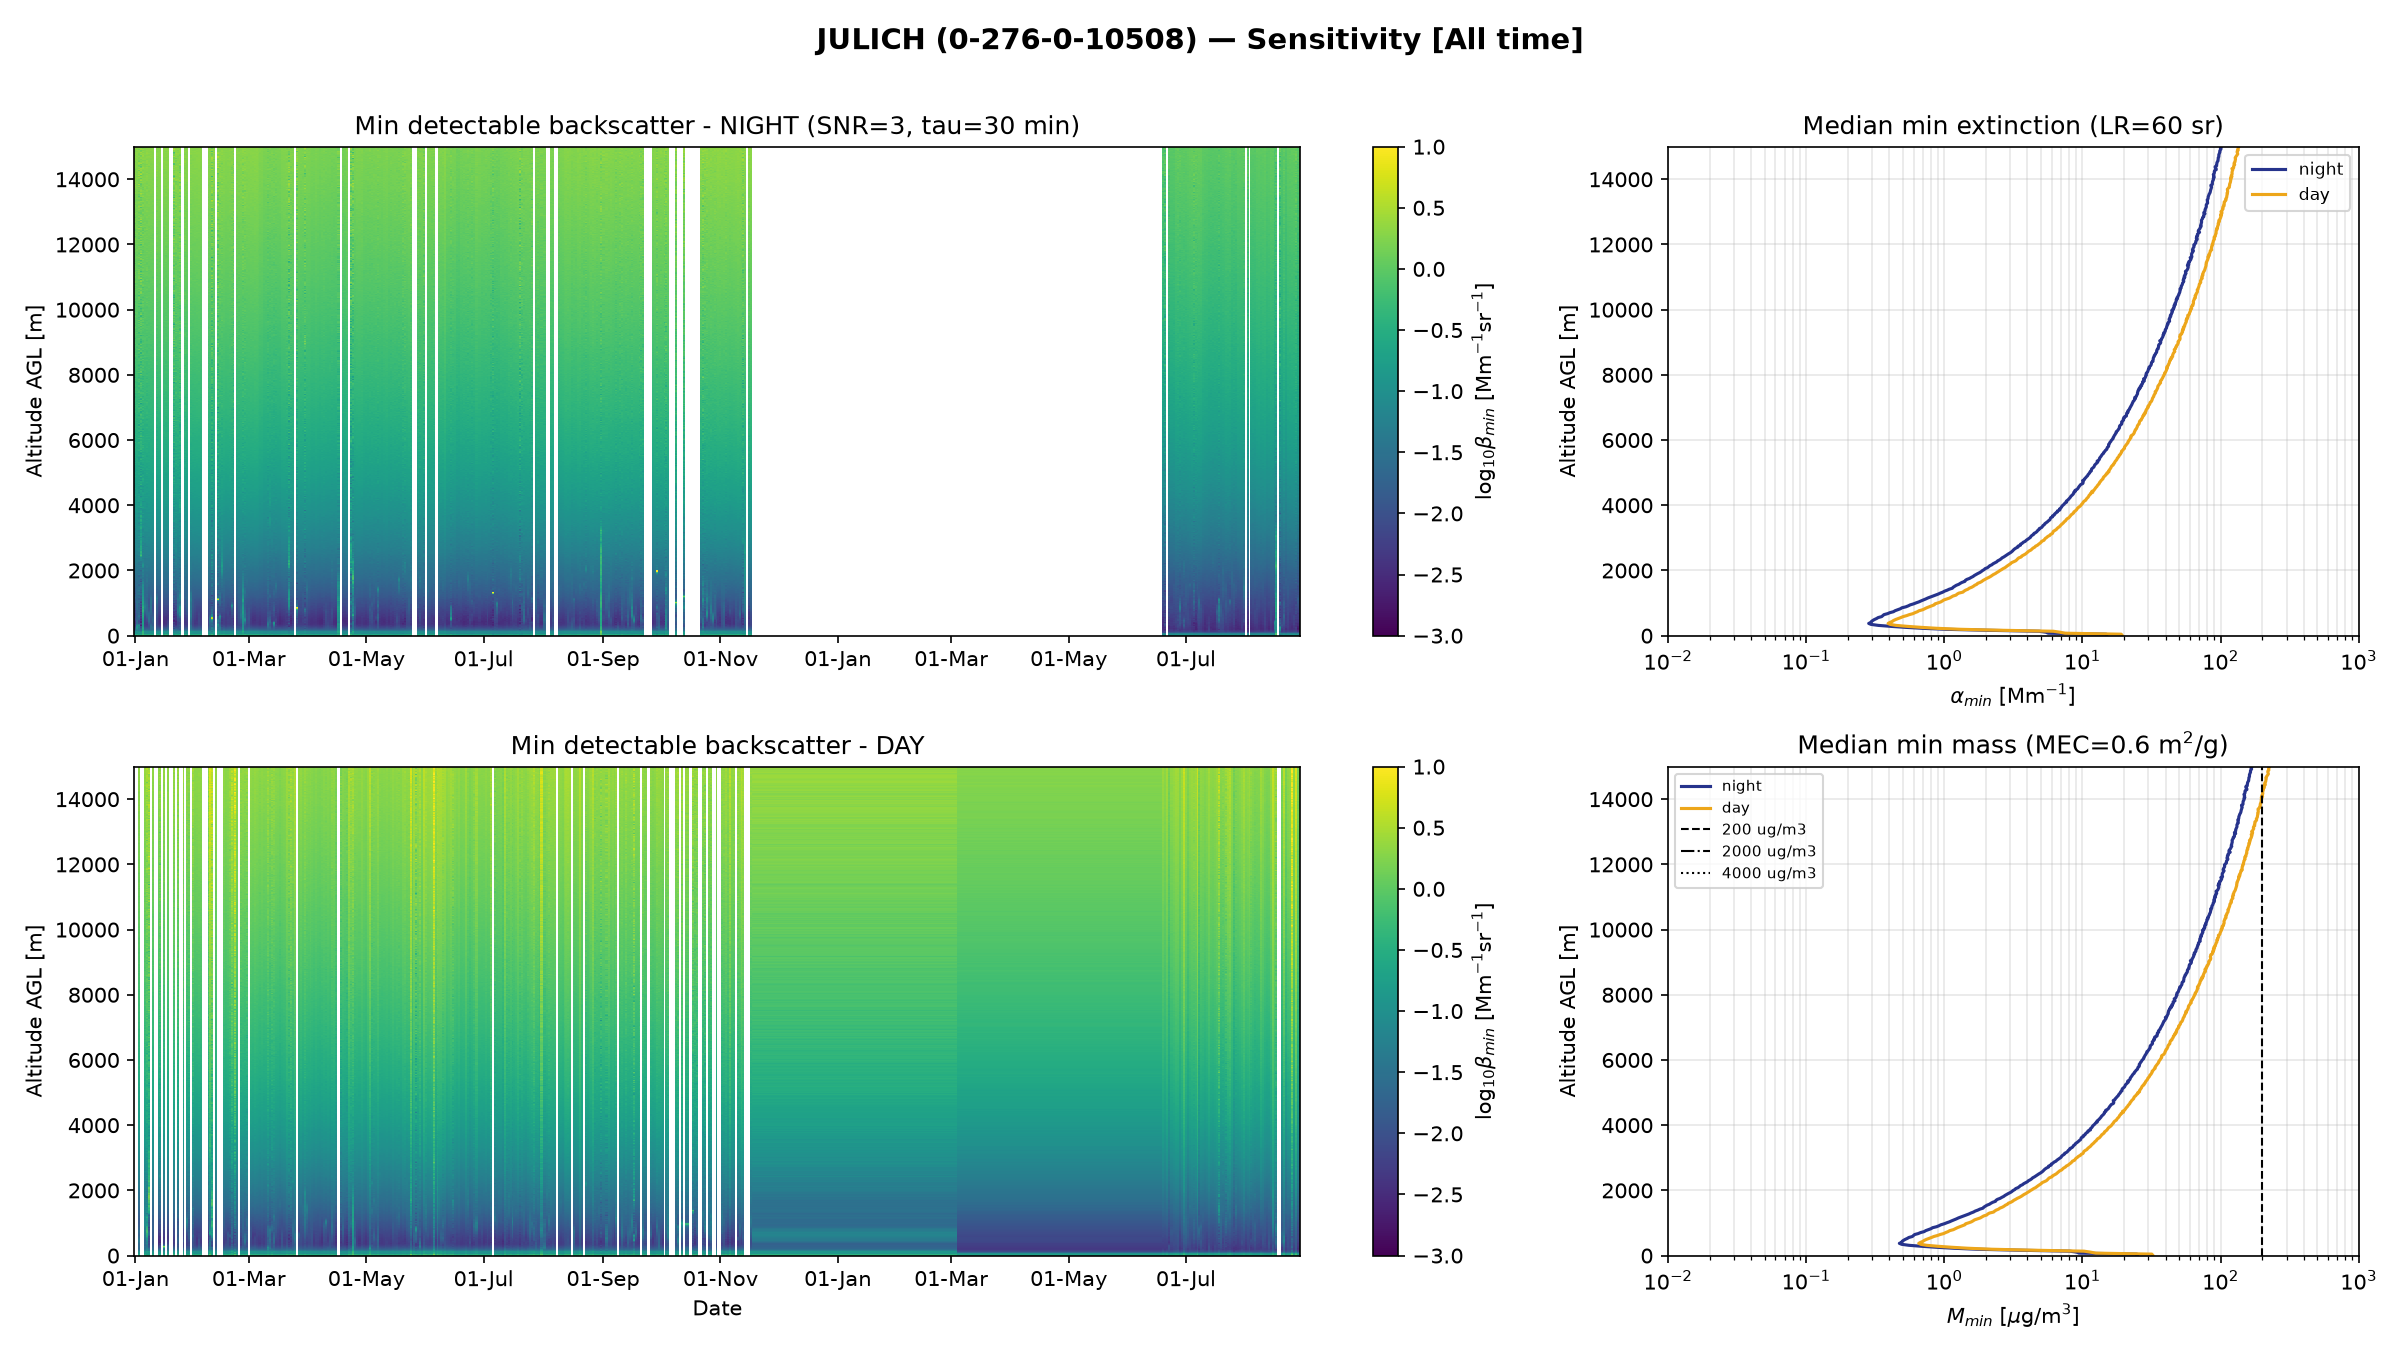Click DAY colorbar log10 β_min label
This screenshot has height=1350, width=2400.
pyautogui.click(x=1485, y=1011)
